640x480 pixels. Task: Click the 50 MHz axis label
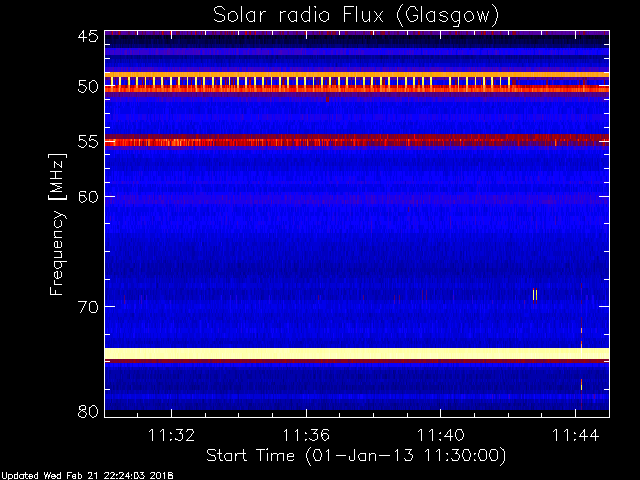tap(88, 87)
